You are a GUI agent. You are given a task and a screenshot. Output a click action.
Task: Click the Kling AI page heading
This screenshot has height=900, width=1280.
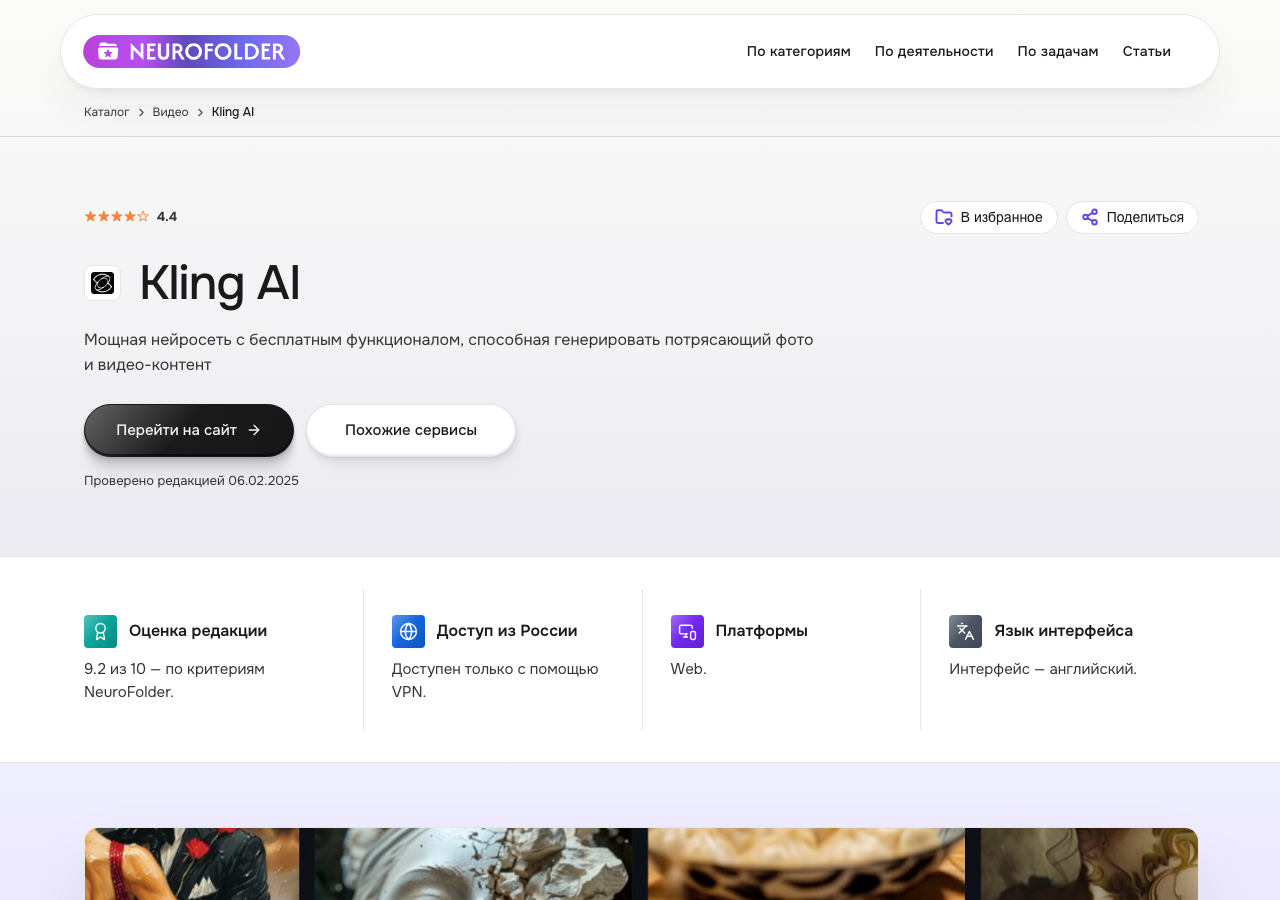[x=219, y=283]
